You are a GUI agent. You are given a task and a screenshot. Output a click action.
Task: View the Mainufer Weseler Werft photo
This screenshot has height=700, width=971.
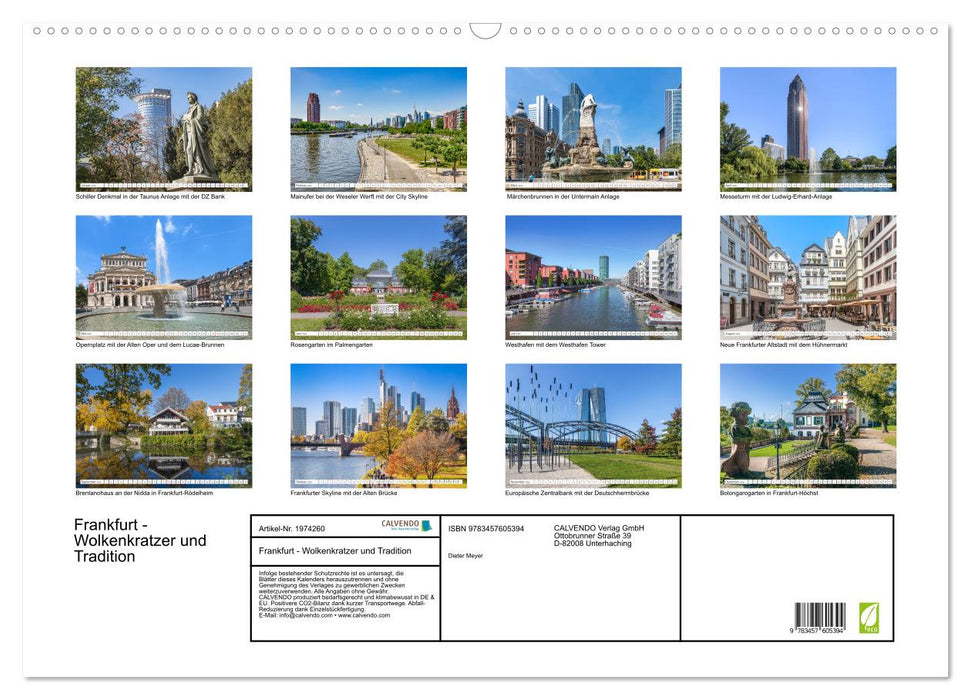(x=378, y=128)
